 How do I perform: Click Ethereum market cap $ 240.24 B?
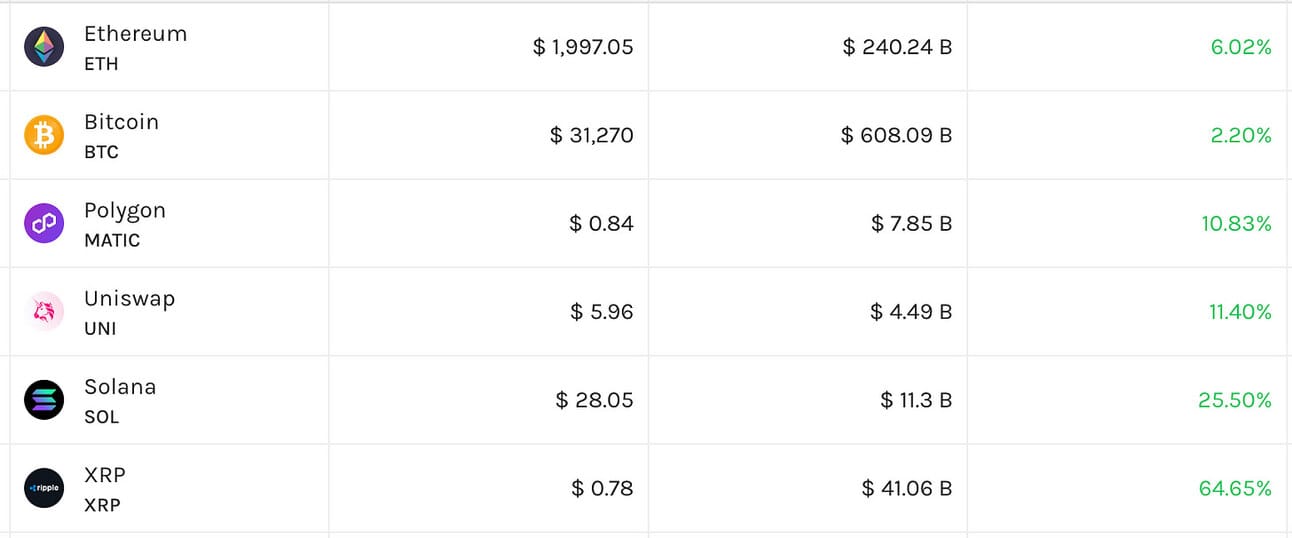(897, 47)
